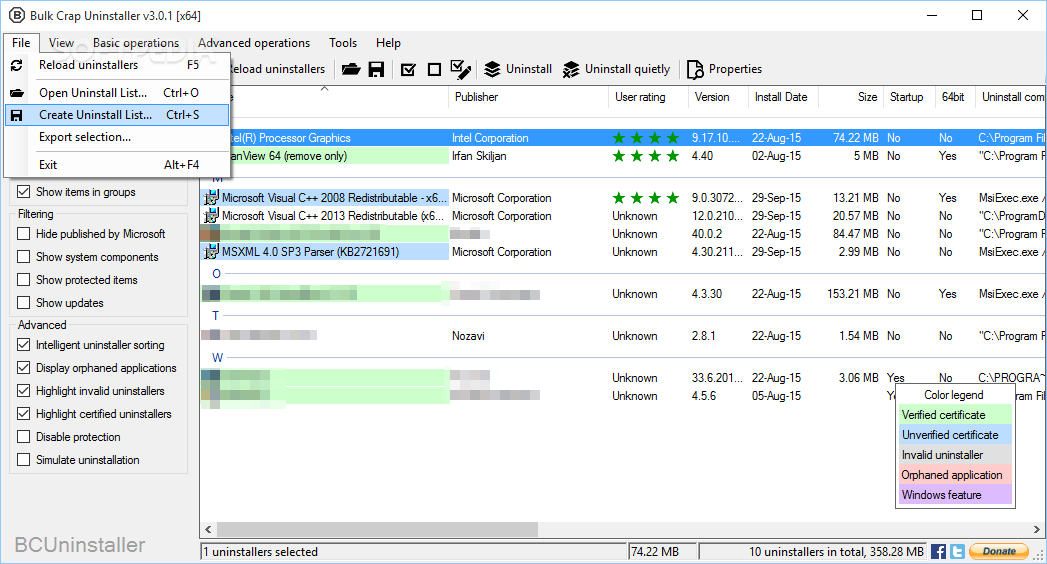This screenshot has width=1047, height=564.
Task: Sort by the 64bit column header
Action: (x=955, y=97)
